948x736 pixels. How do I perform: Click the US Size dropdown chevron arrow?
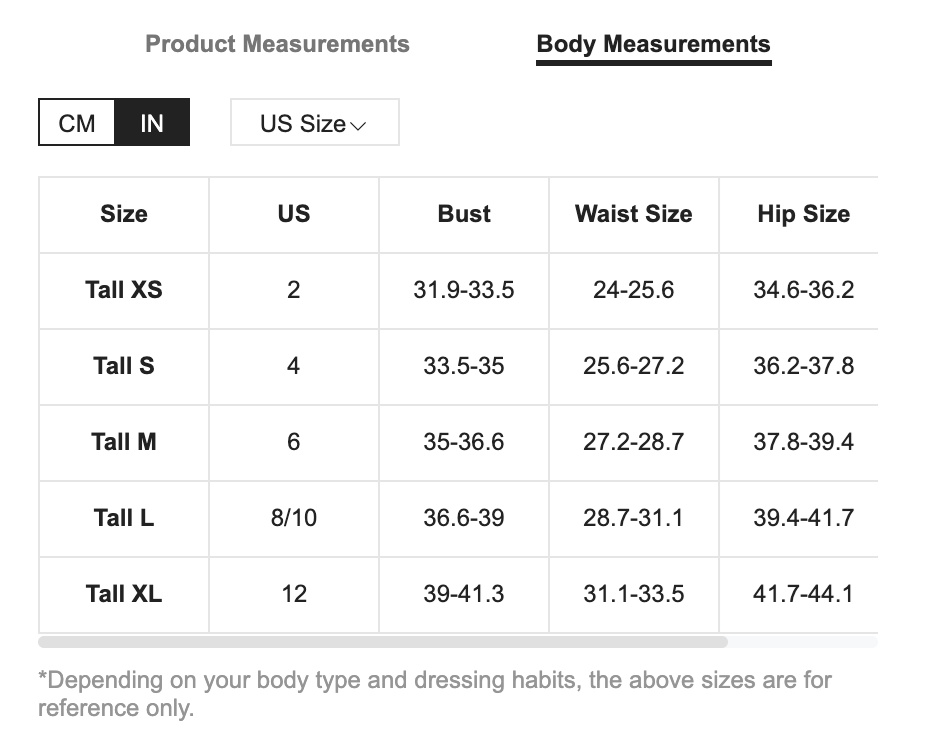tap(359, 126)
